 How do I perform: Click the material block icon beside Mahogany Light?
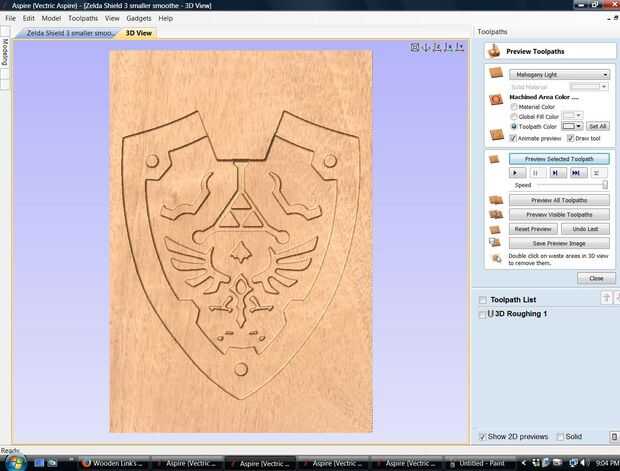pos(496,73)
